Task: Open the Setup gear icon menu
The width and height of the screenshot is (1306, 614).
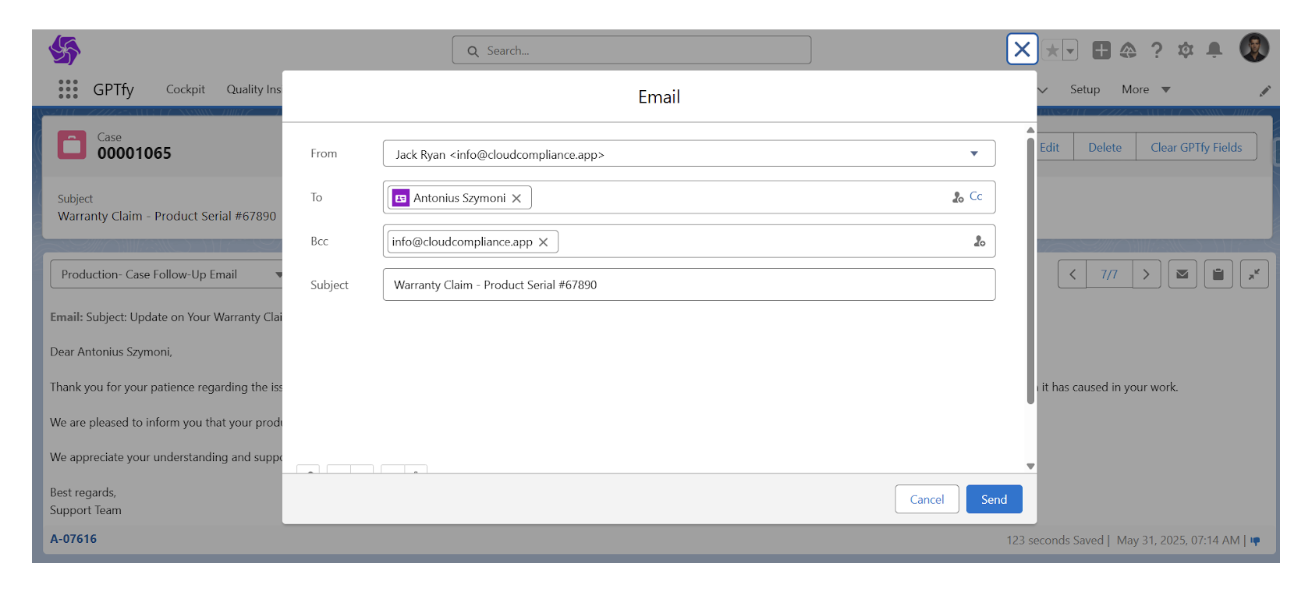Action: [1185, 50]
